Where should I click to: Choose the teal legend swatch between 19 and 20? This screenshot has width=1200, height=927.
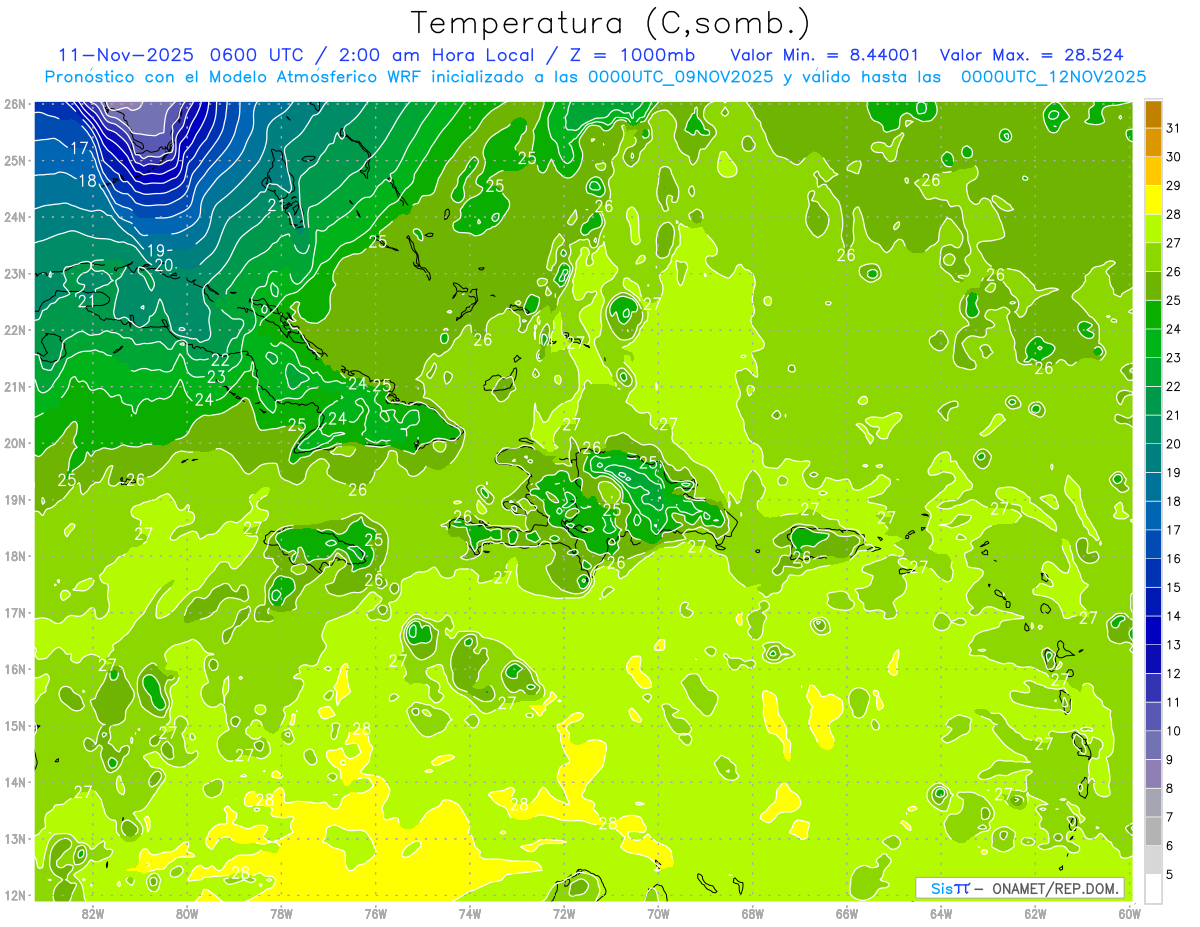[1153, 458]
